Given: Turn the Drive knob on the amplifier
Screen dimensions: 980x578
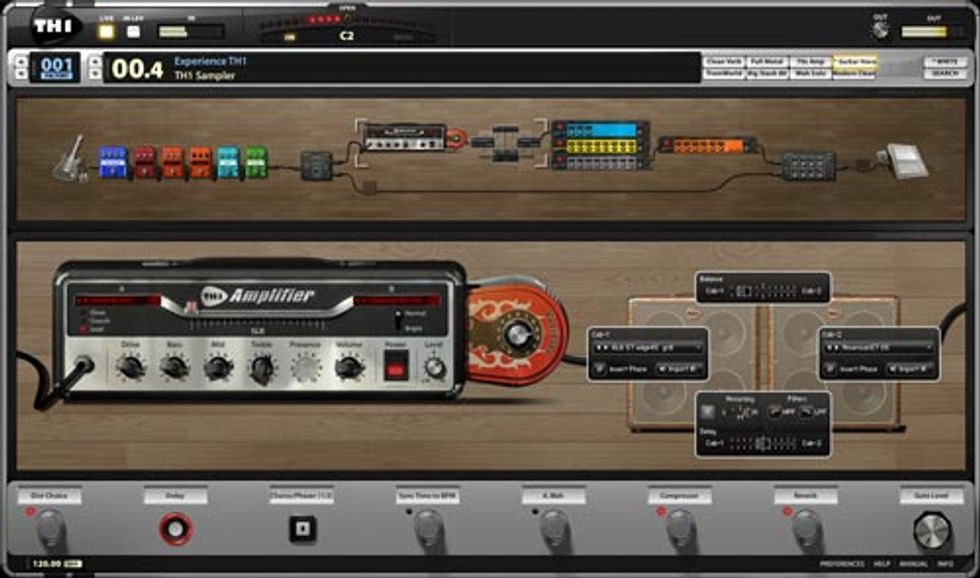Looking at the screenshot, I should click(131, 367).
